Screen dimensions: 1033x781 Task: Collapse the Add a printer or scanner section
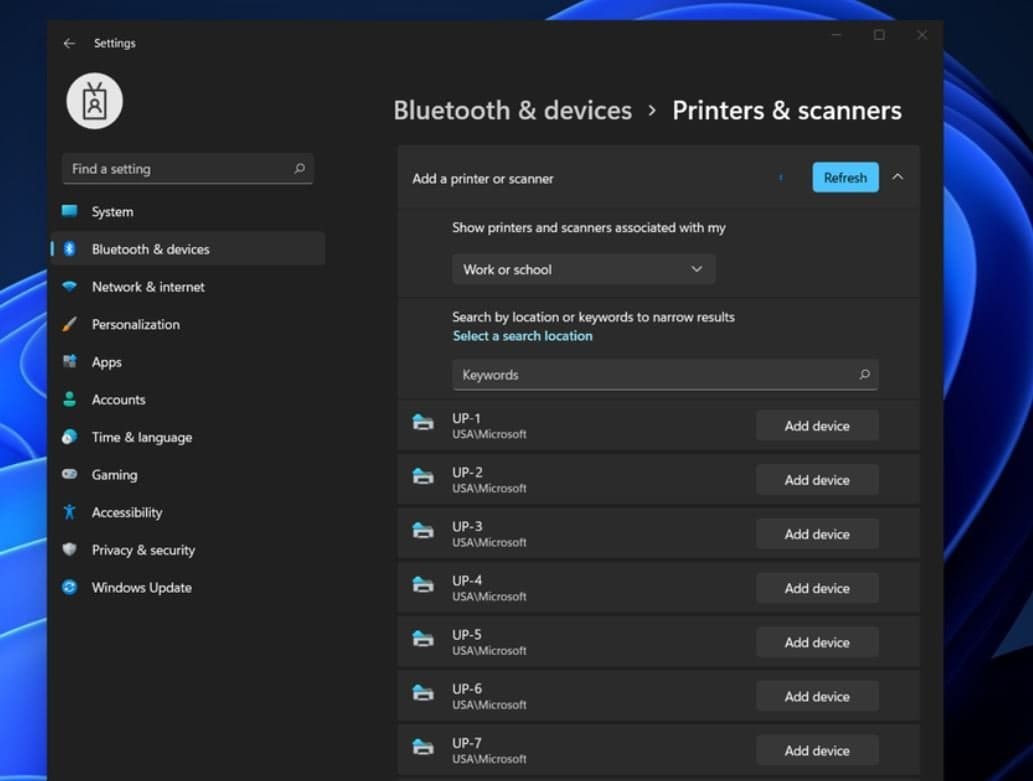coord(897,177)
